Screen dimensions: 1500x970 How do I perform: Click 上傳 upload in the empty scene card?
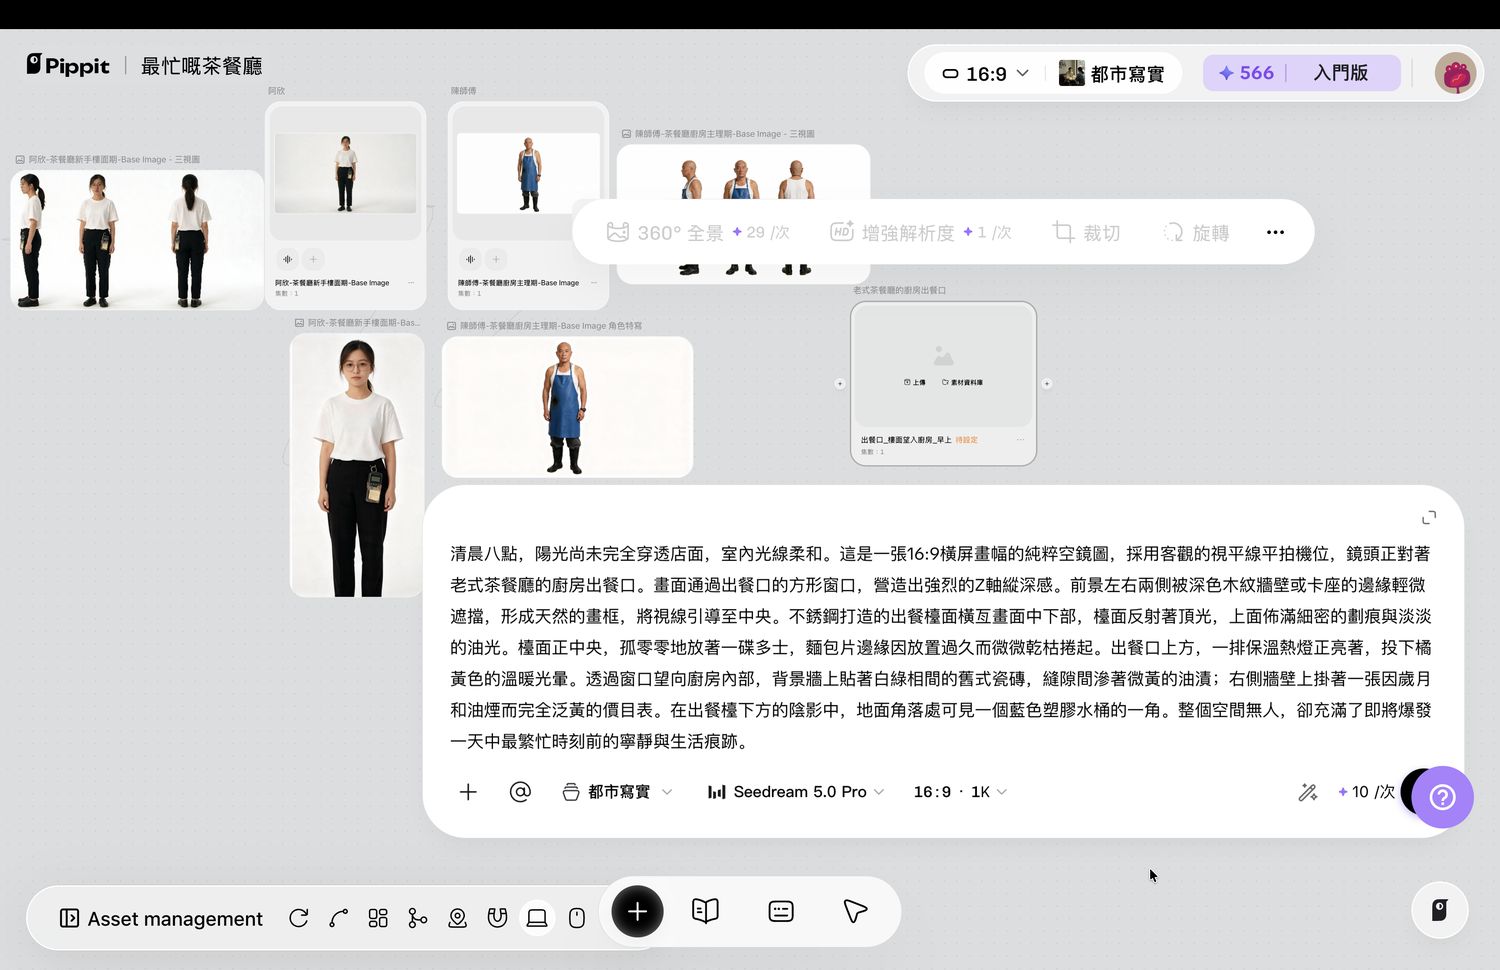(x=915, y=382)
